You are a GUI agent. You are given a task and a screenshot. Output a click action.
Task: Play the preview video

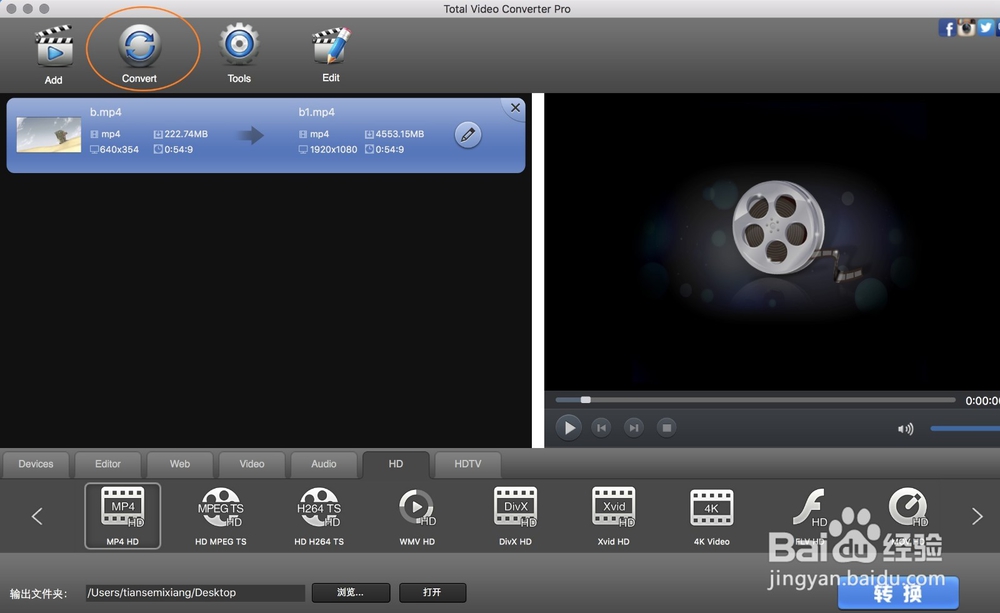point(568,427)
